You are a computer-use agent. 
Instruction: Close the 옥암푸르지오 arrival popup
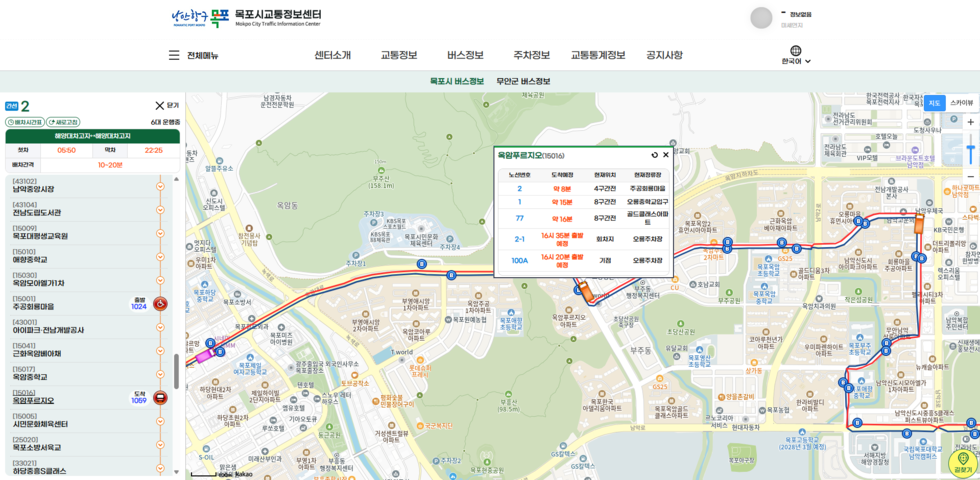pos(666,155)
